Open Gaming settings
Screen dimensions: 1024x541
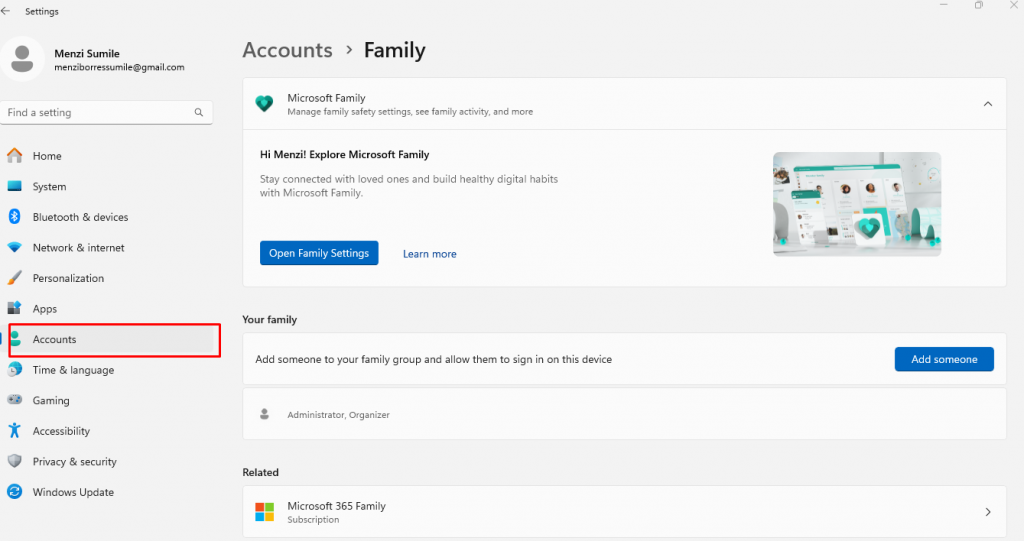pos(51,401)
